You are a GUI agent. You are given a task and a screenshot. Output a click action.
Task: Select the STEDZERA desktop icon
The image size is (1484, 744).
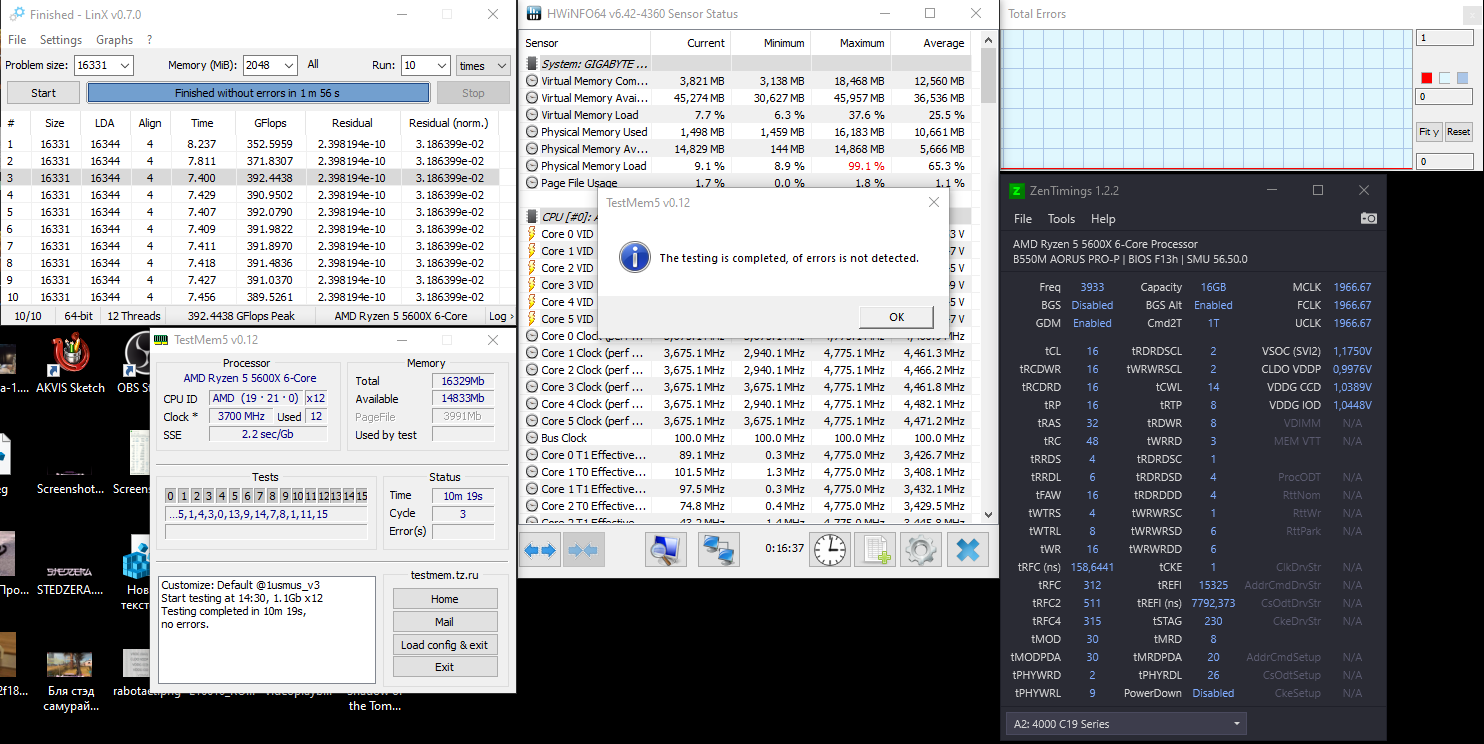point(70,572)
